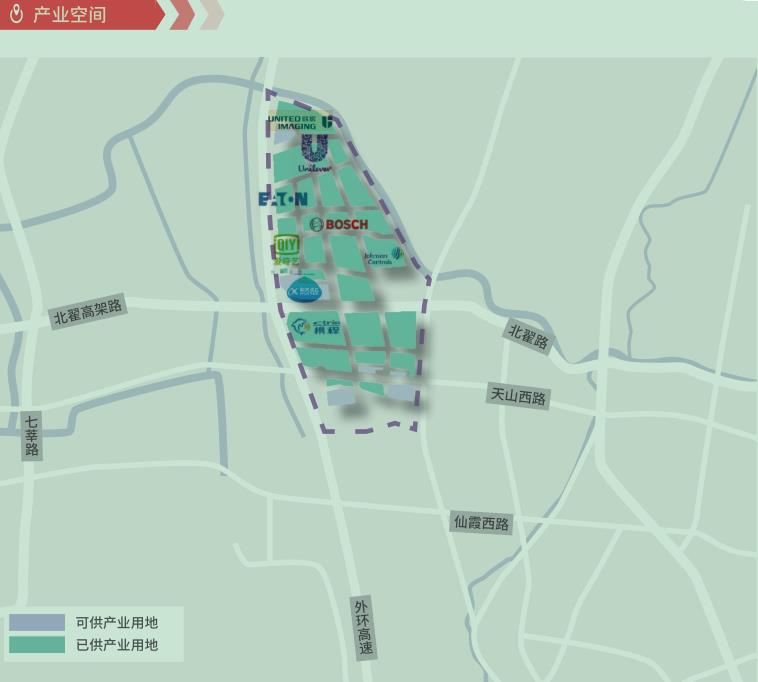758x682 pixels.
Task: Select the 七莘路 road label
Action: [x=32, y=435]
